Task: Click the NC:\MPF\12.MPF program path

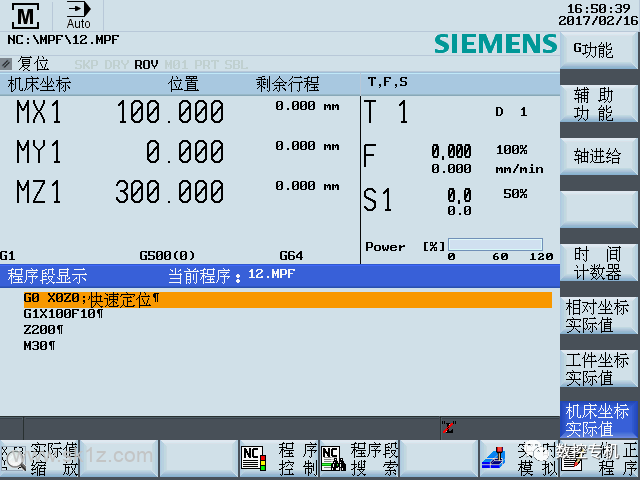Action: [x=63, y=40]
